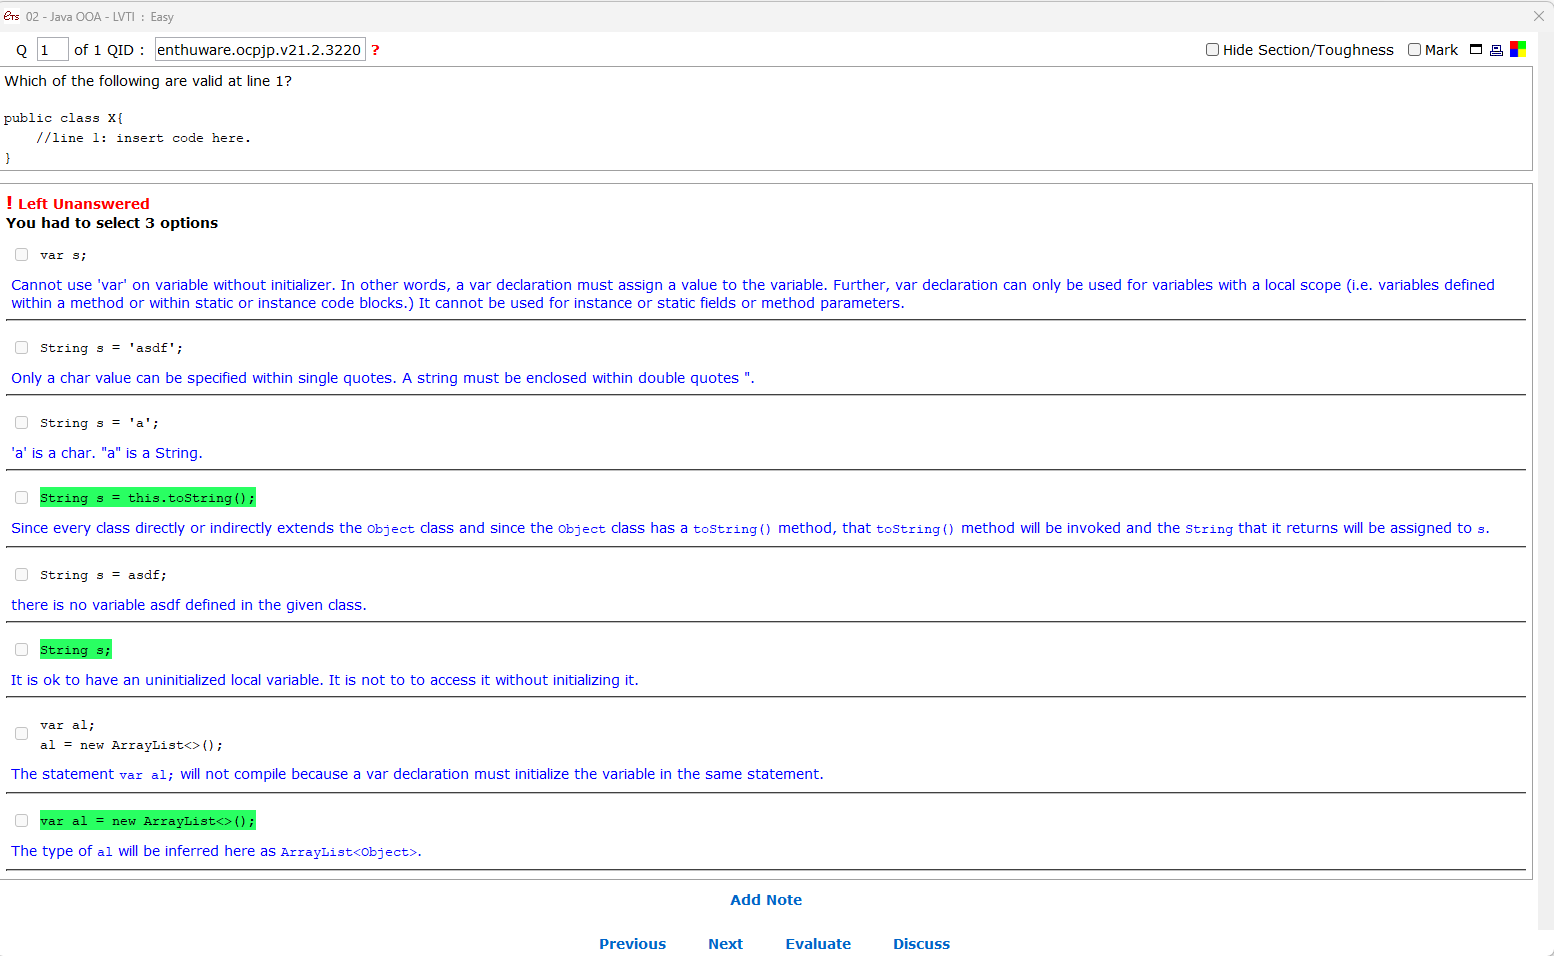
Task: Select the this.toString() option checkbox
Action: point(21,497)
